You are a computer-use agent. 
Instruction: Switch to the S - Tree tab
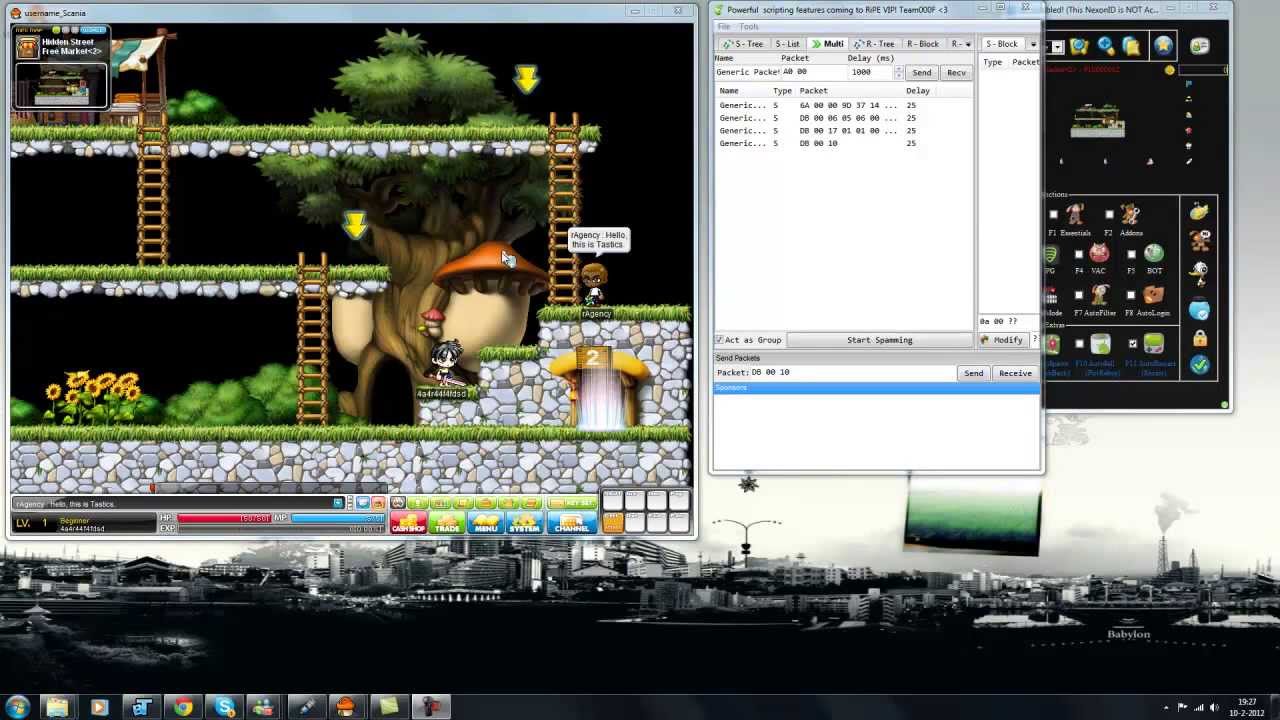pyautogui.click(x=743, y=44)
